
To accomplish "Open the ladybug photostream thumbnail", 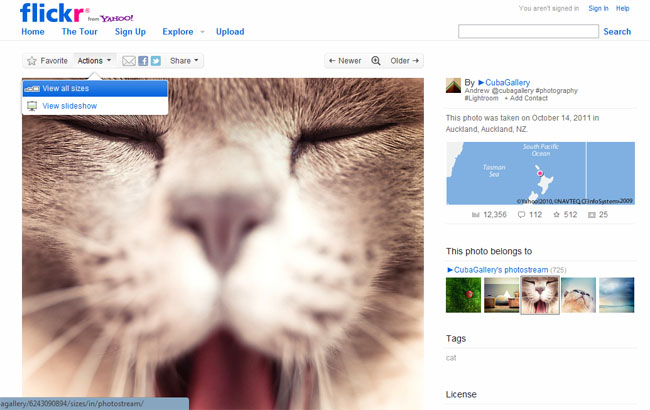I will click(463, 295).
